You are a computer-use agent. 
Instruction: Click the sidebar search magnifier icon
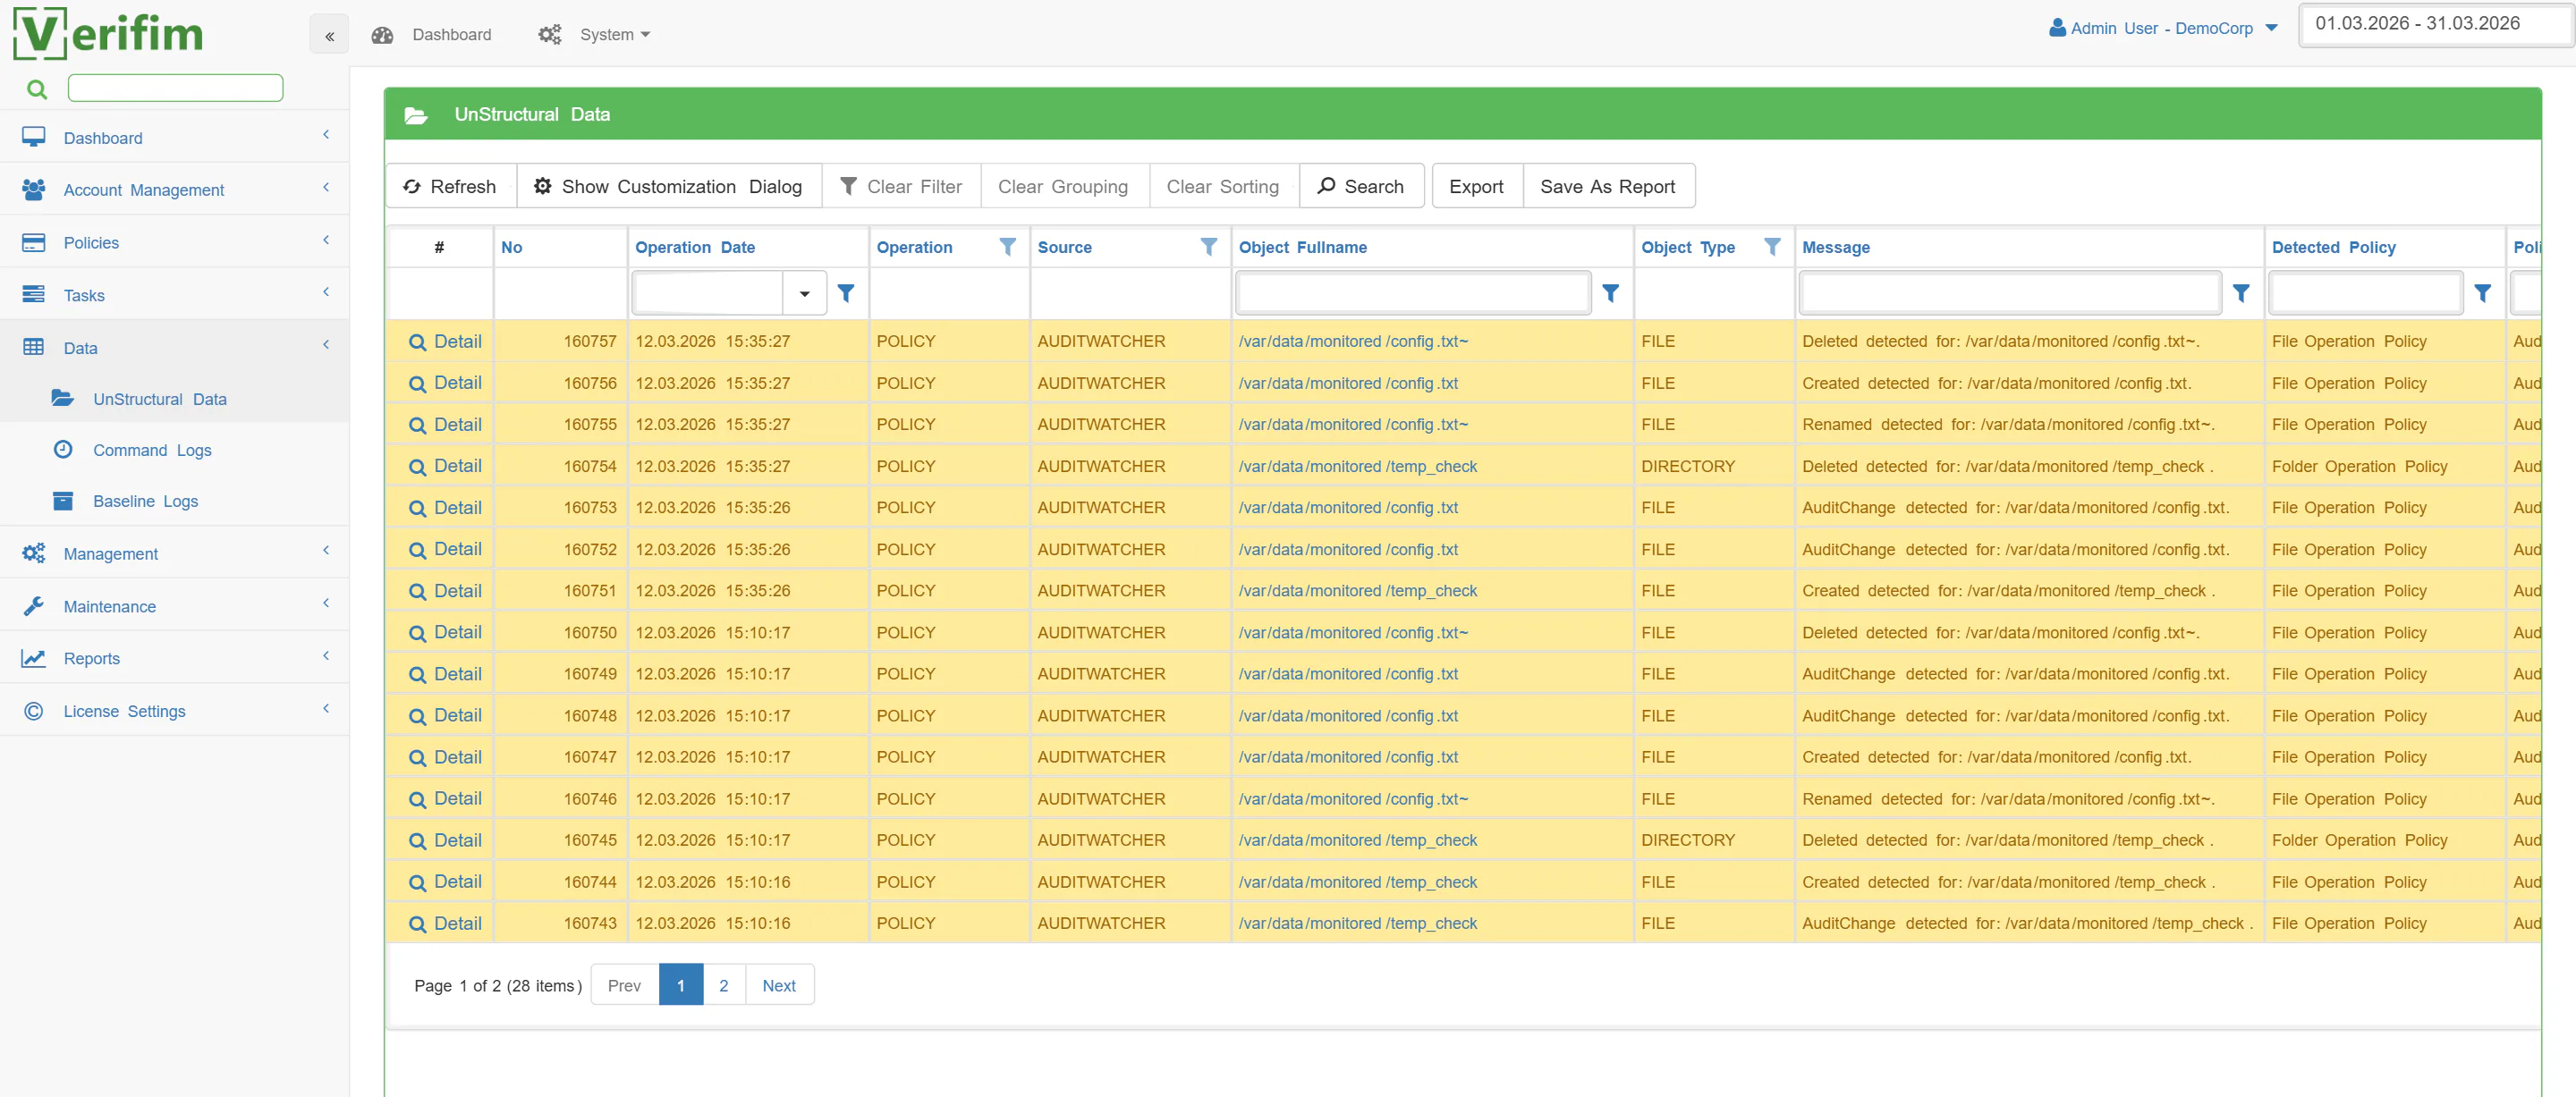(37, 89)
